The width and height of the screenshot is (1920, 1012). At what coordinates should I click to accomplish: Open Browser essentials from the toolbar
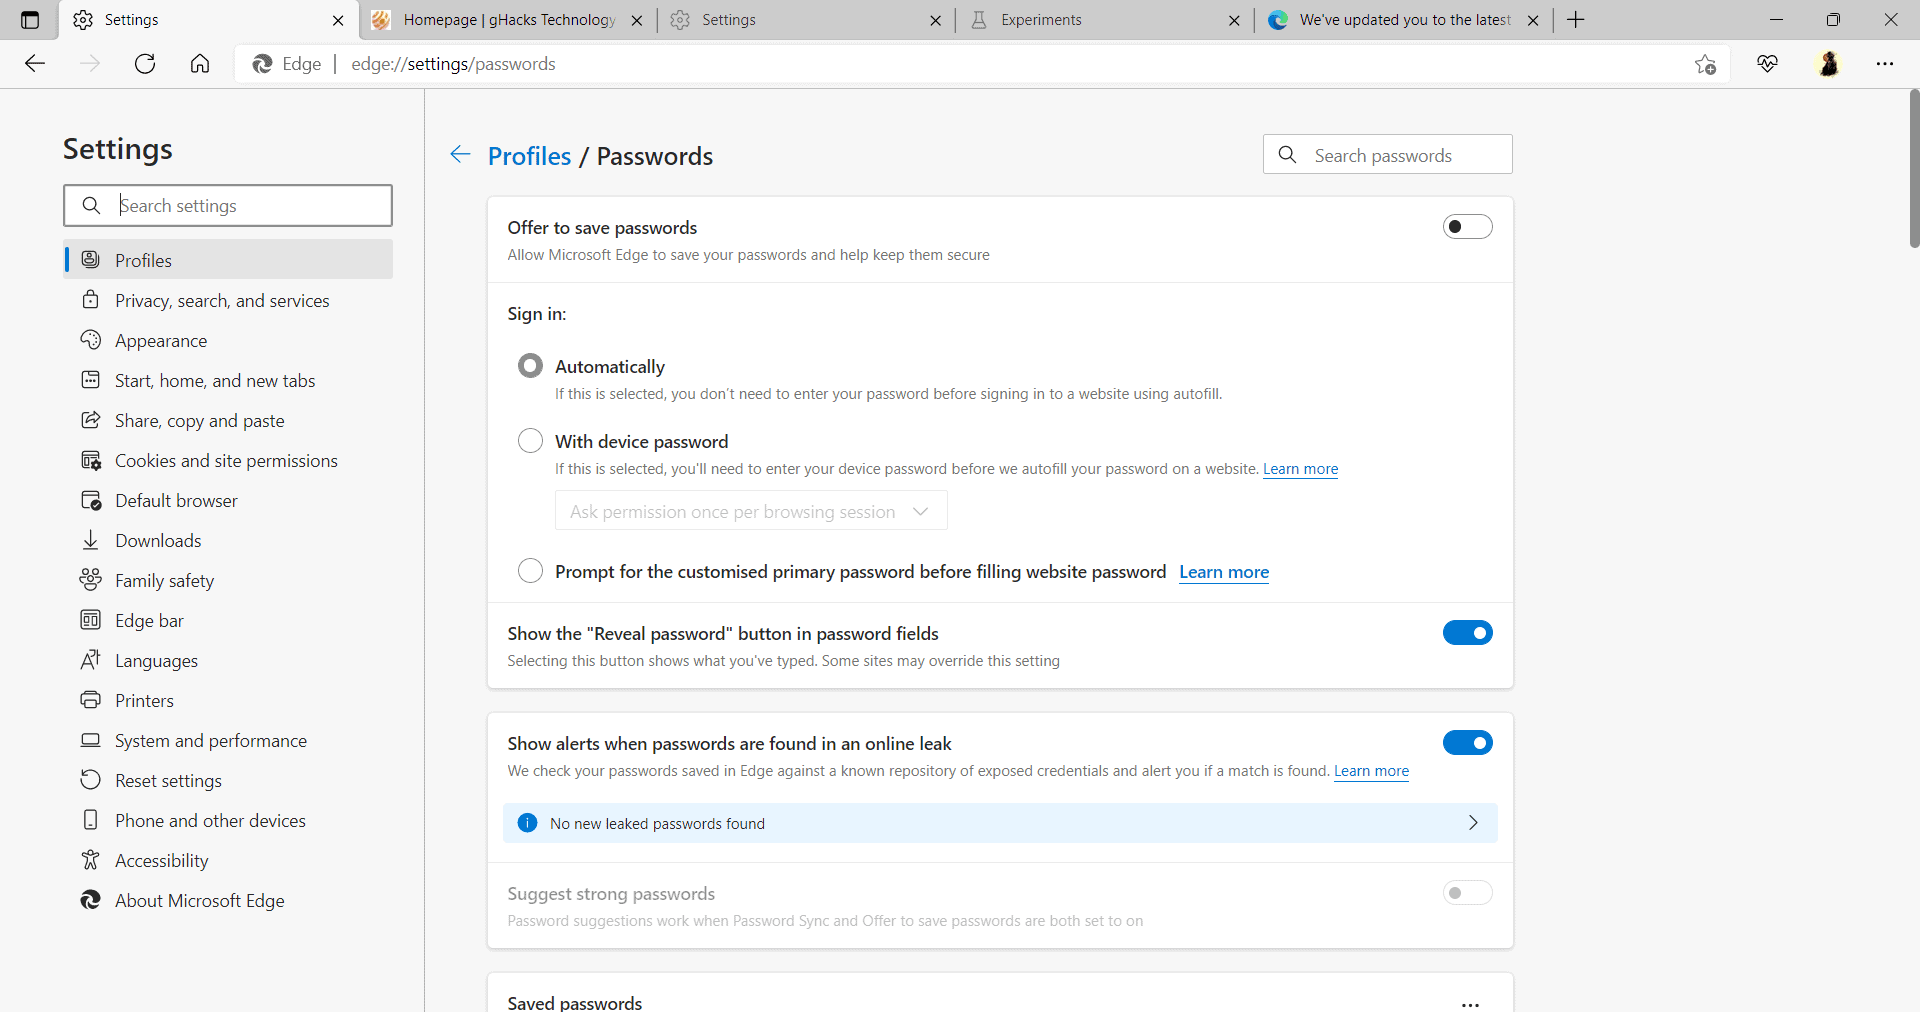click(x=1767, y=63)
